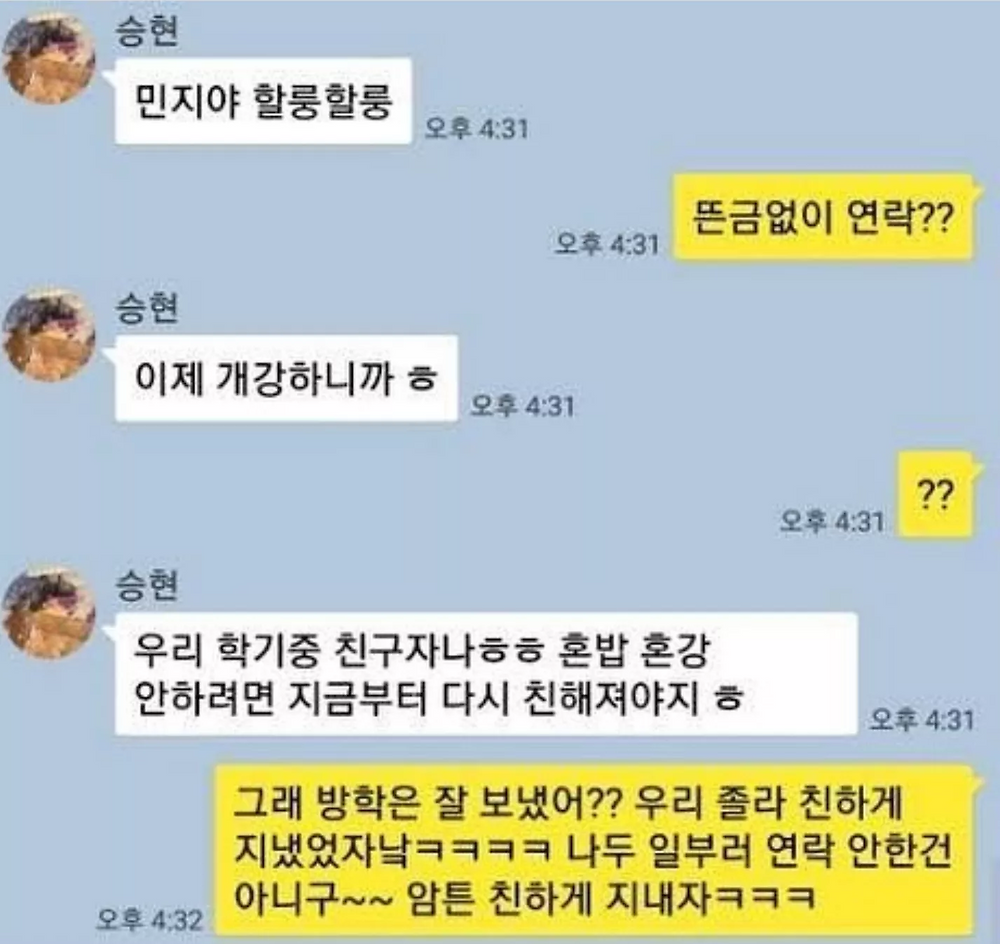The width and height of the screenshot is (1000, 944).
Task: Click sender name 승현 above '우리 학기중' message
Action: [x=147, y=584]
